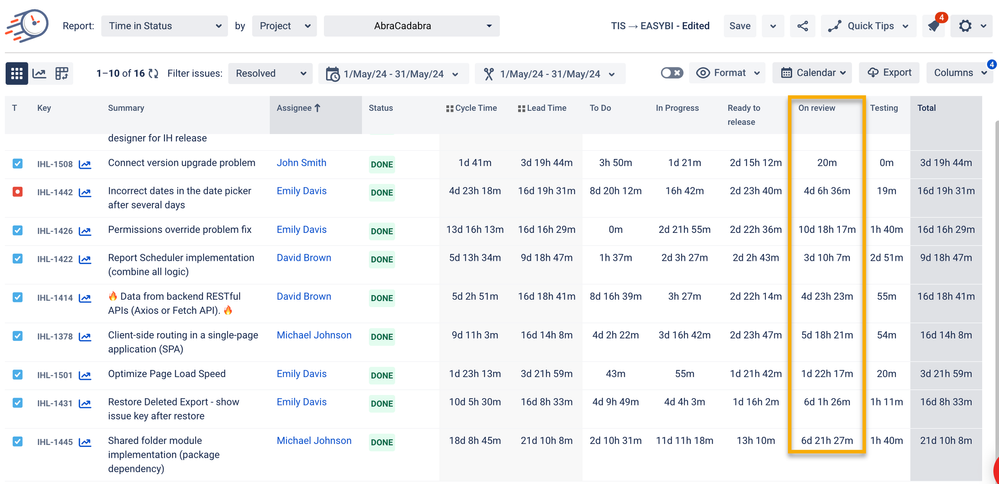Open the notifications bell icon
Screen dimensions: 999x484
coord(934,27)
